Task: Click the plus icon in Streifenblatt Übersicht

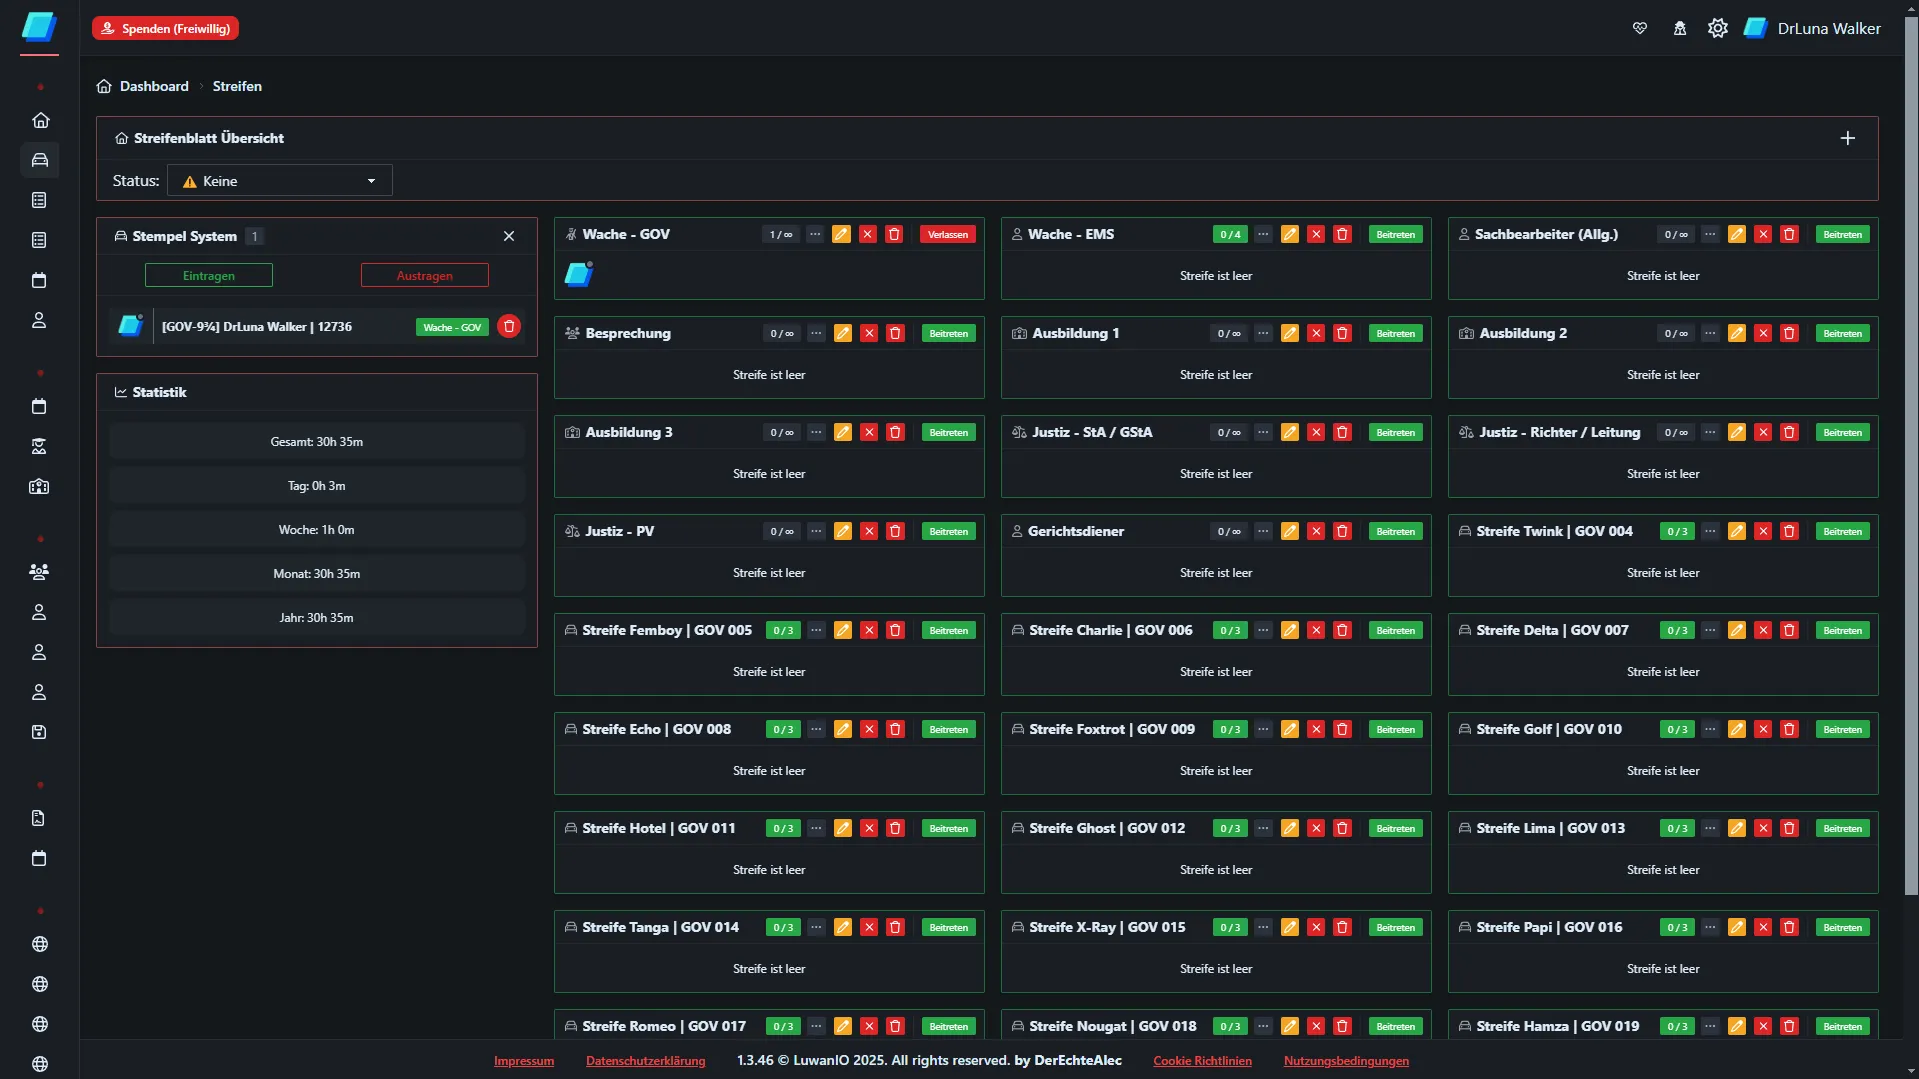Action: tap(1847, 138)
